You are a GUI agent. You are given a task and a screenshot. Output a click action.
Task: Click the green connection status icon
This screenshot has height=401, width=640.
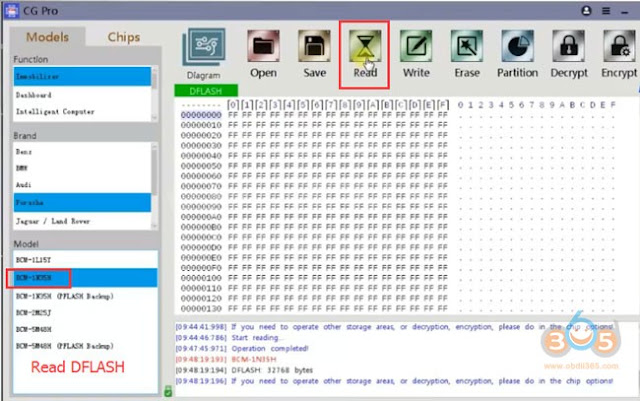pyautogui.click(x=168, y=391)
